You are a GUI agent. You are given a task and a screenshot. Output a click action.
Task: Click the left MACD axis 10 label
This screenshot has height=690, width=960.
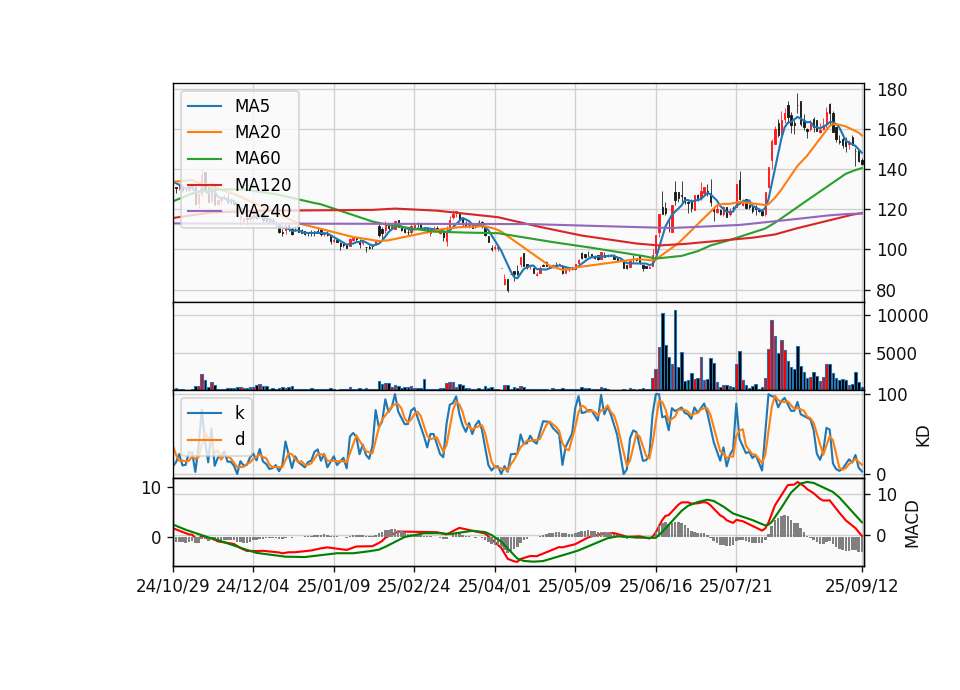(152, 488)
